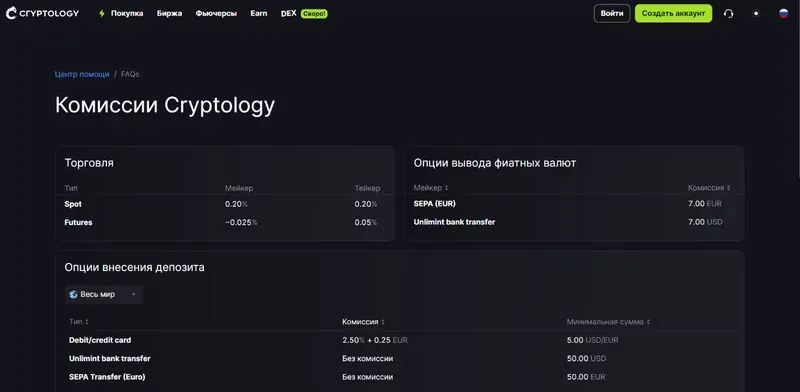Click the Скоро! badge next to DEX

point(314,14)
